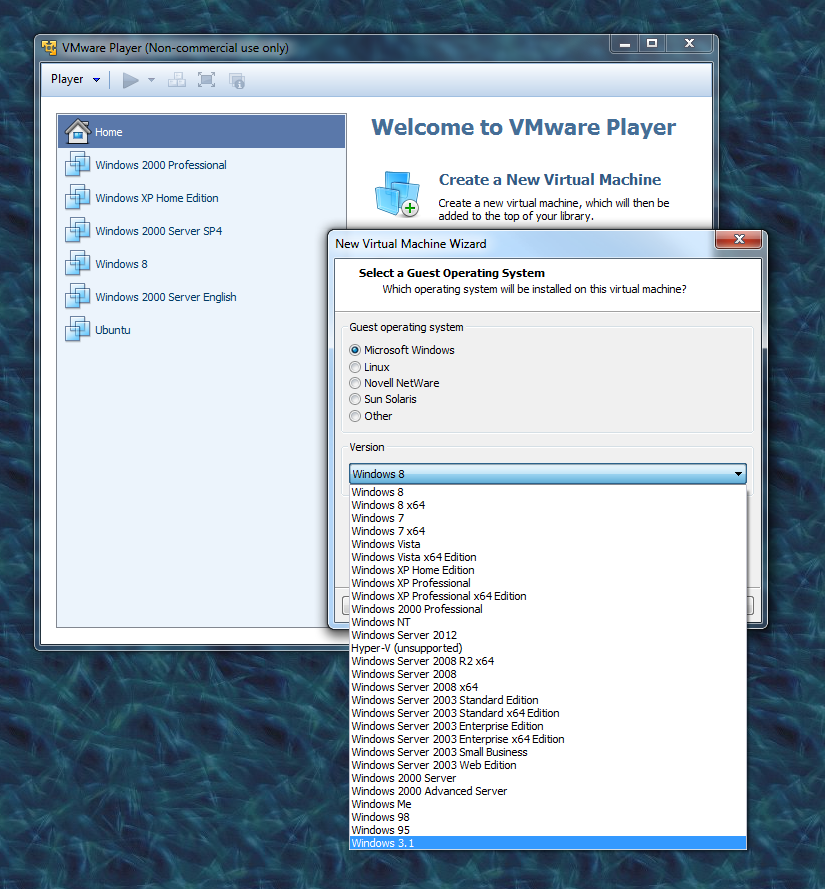Collapse the Version combo box arrow
This screenshot has height=889, width=825.
[x=738, y=474]
